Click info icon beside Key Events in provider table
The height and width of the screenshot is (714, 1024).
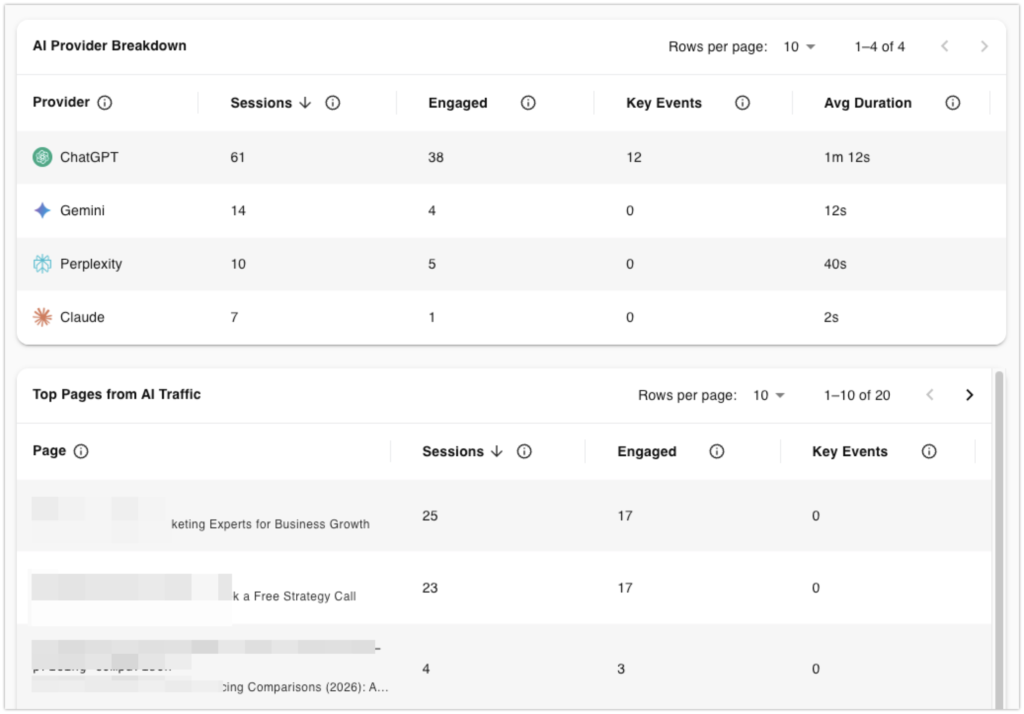pyautogui.click(x=742, y=103)
